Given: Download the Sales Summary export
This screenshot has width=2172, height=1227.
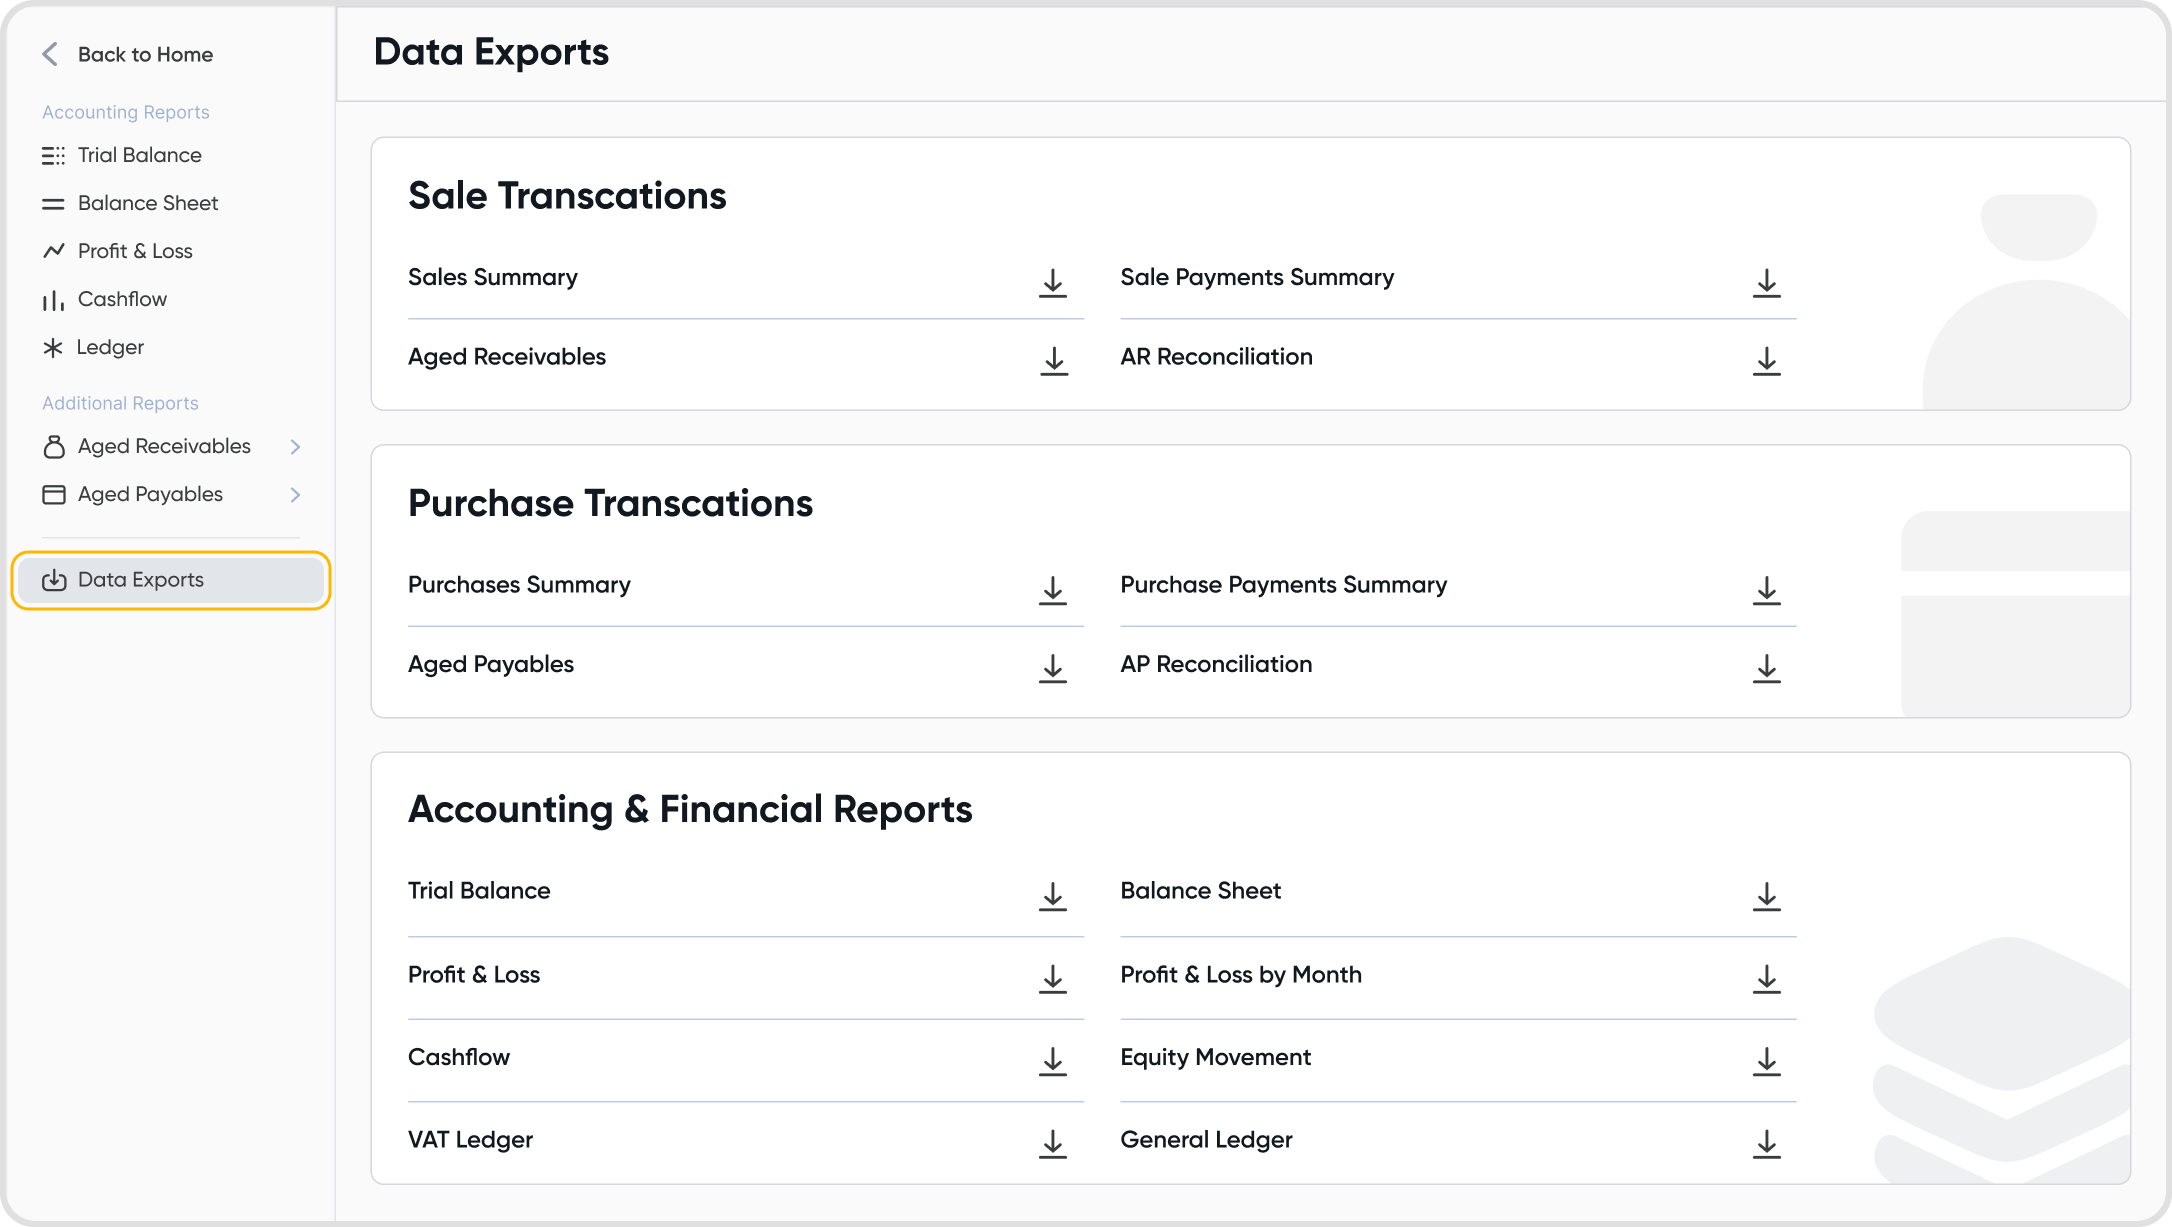Looking at the screenshot, I should [1052, 283].
